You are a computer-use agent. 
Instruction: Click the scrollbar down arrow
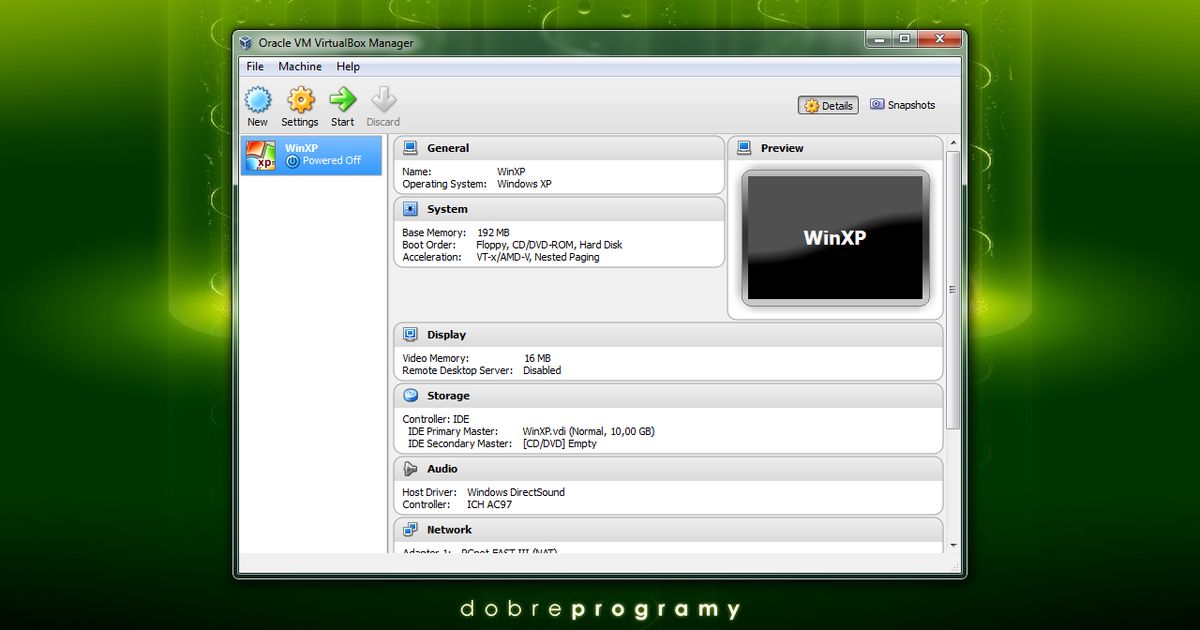953,545
